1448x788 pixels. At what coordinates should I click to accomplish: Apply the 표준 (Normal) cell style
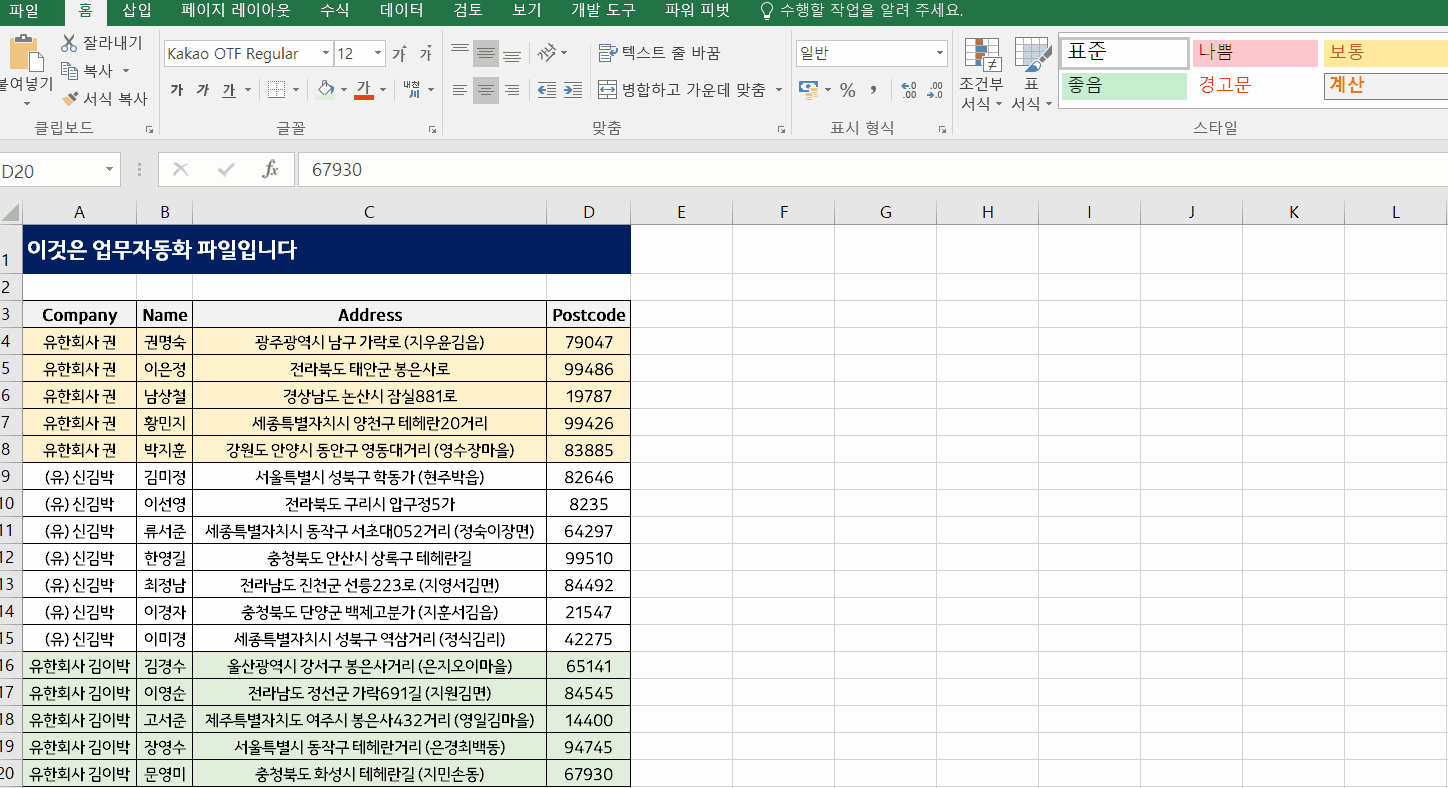click(x=1124, y=53)
